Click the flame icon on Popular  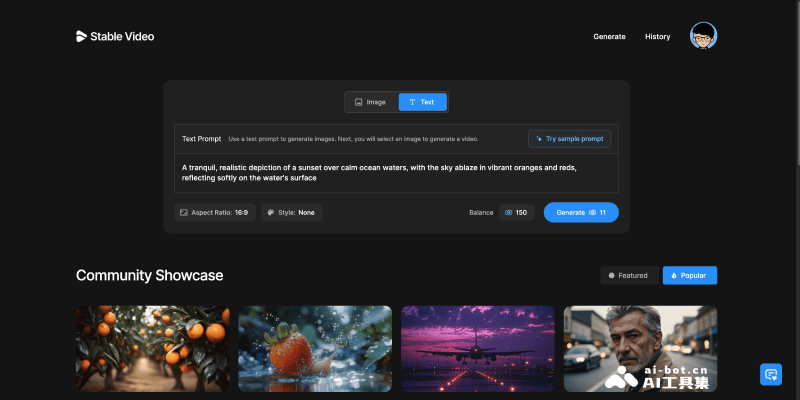tap(674, 275)
